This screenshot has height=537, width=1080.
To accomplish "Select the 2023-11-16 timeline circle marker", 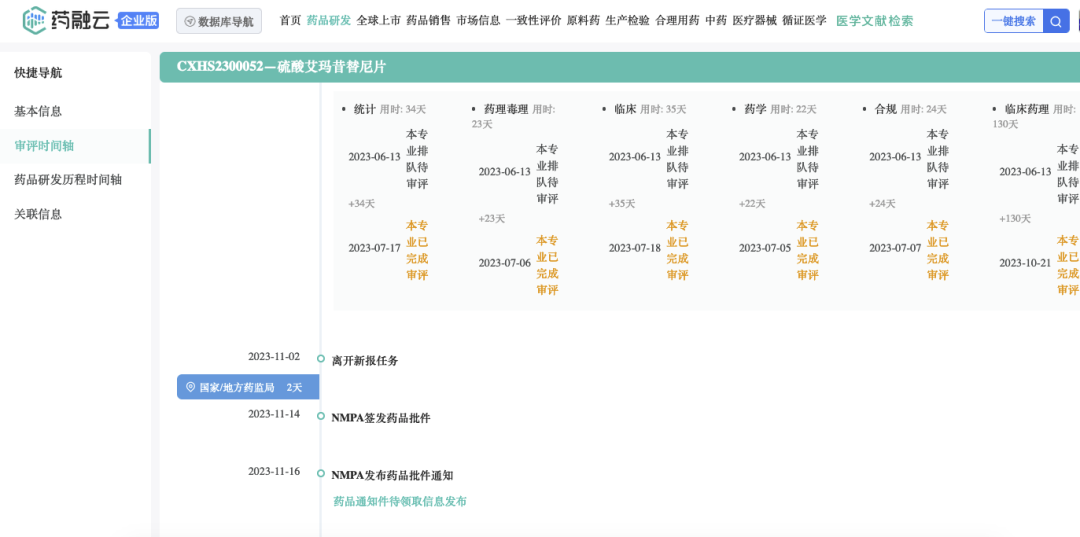I will (x=321, y=473).
